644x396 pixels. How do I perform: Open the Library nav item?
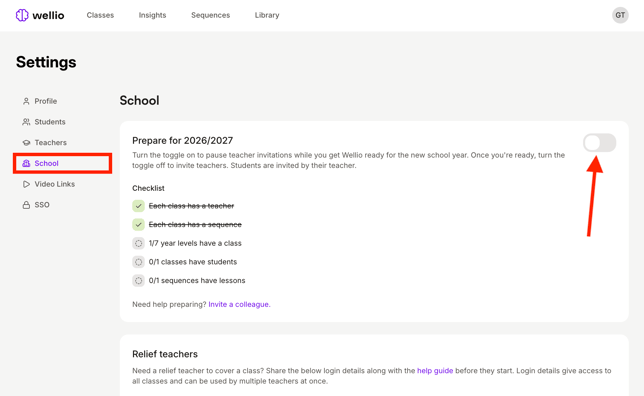(267, 15)
